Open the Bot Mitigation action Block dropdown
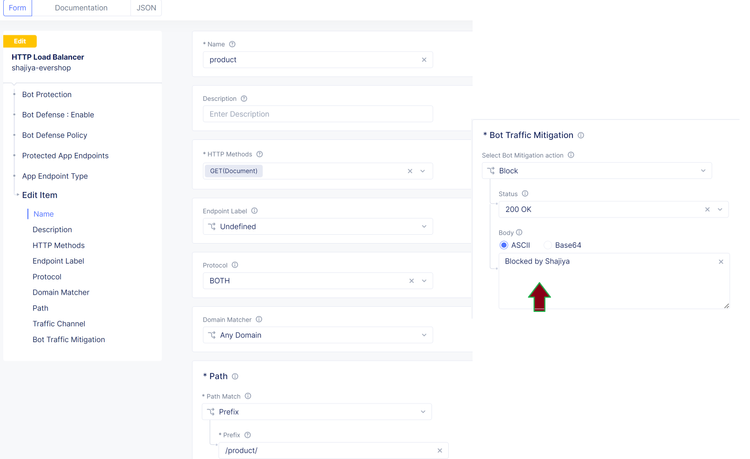This screenshot has height=459, width=750. point(597,171)
